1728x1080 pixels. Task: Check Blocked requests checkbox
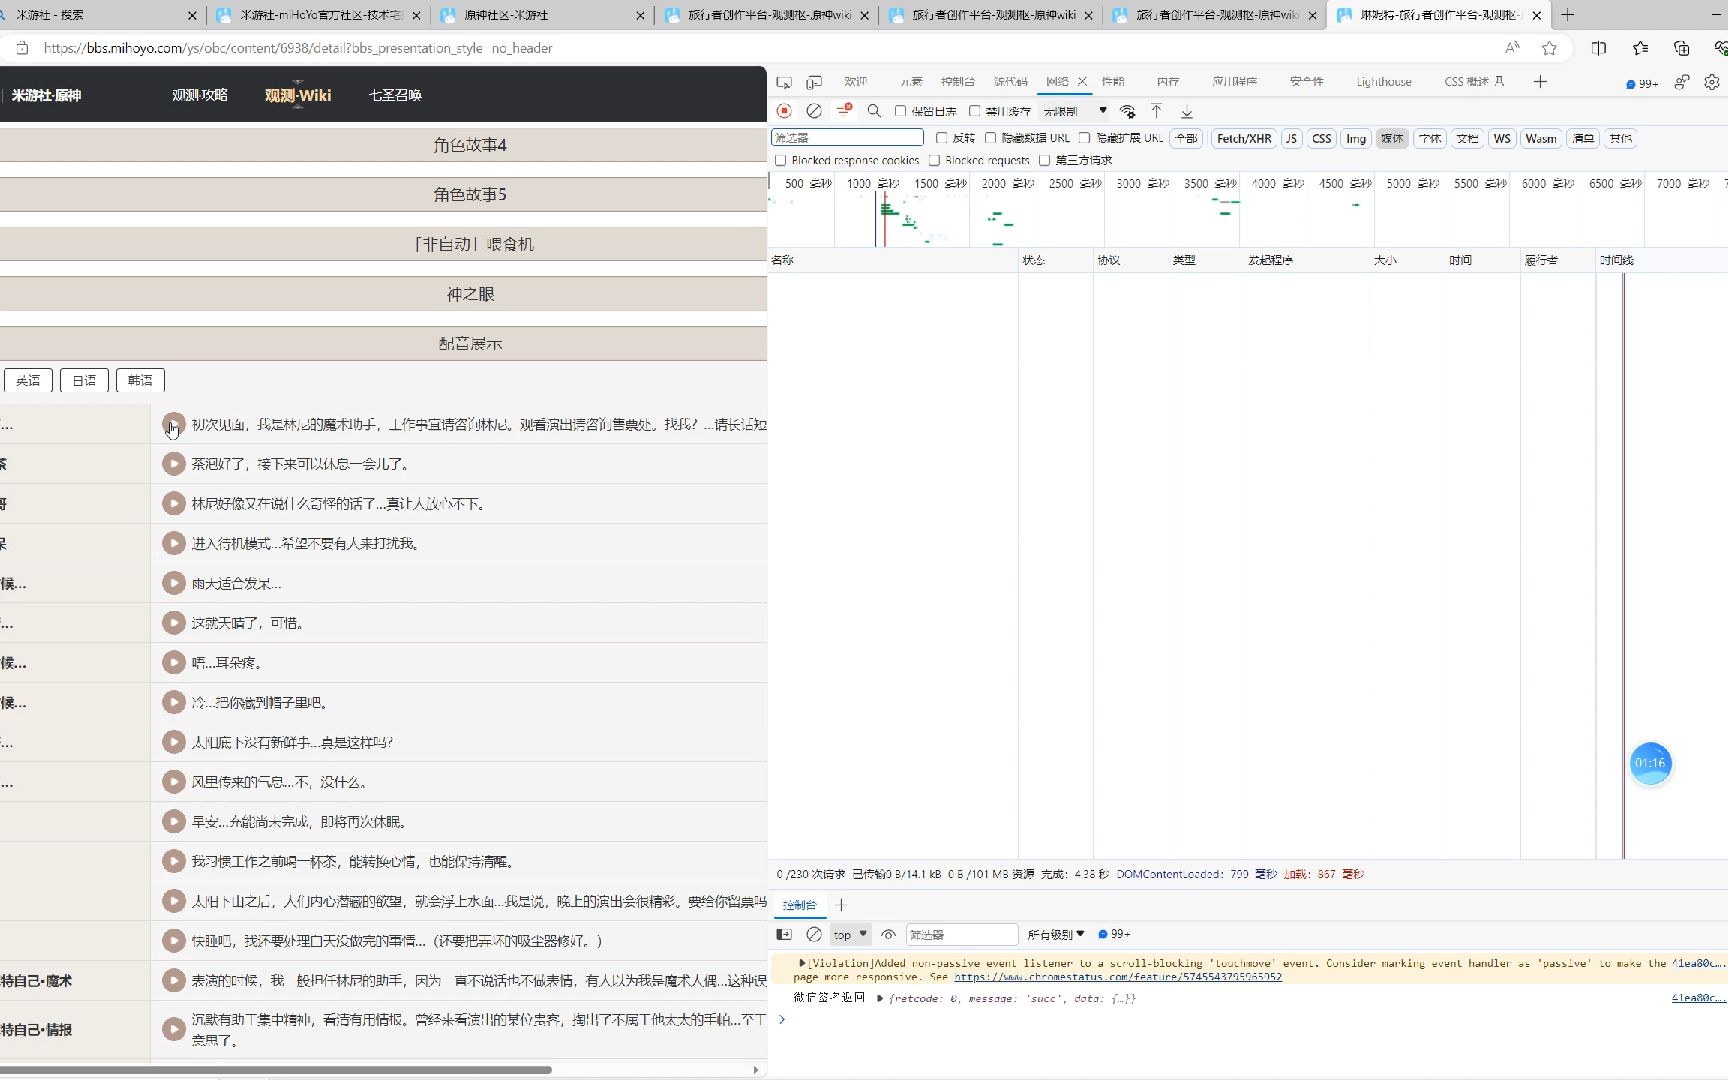[x=934, y=160]
